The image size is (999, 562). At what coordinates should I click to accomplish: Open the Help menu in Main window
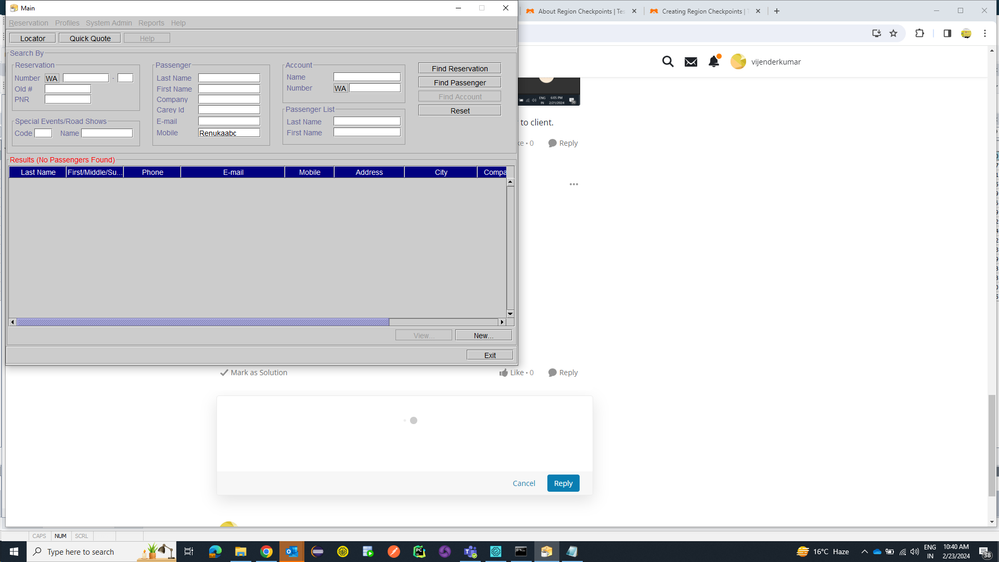[178, 23]
